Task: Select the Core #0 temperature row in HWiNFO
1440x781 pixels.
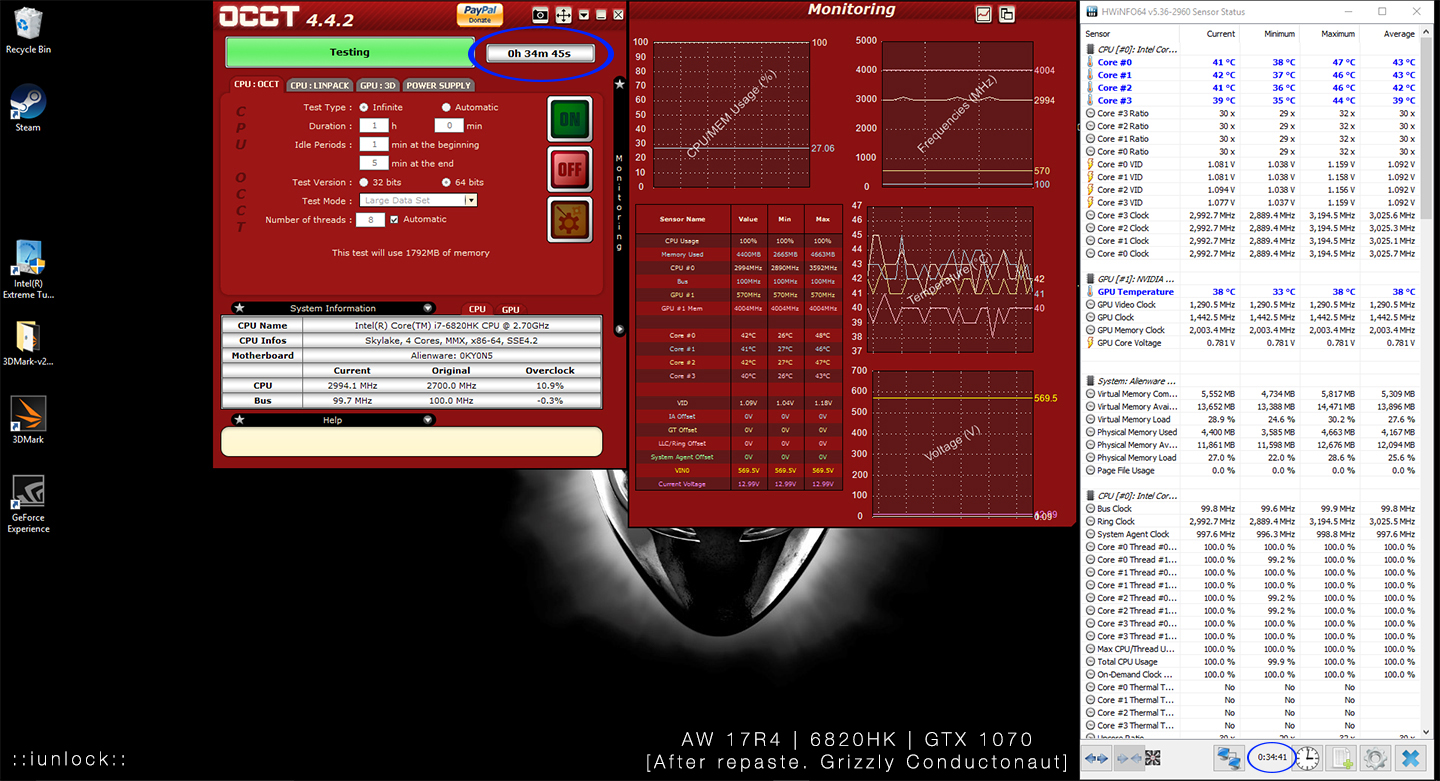Action: (x=1251, y=62)
